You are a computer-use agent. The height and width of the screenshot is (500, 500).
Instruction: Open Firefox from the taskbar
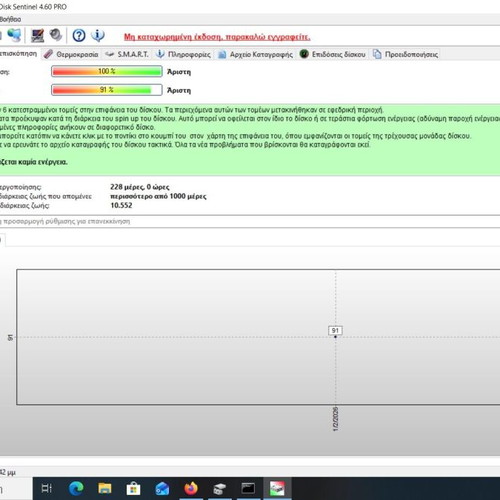[191, 489]
